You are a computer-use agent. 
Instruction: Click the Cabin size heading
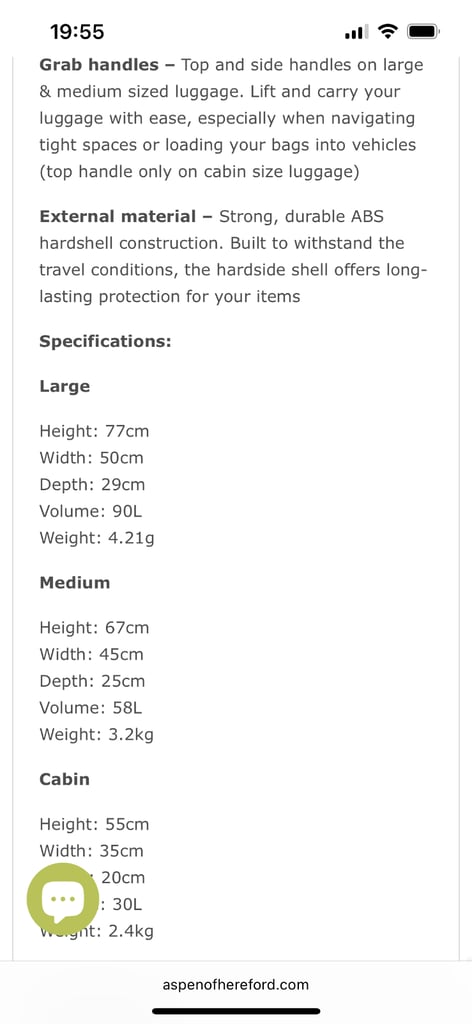pyautogui.click(x=65, y=778)
